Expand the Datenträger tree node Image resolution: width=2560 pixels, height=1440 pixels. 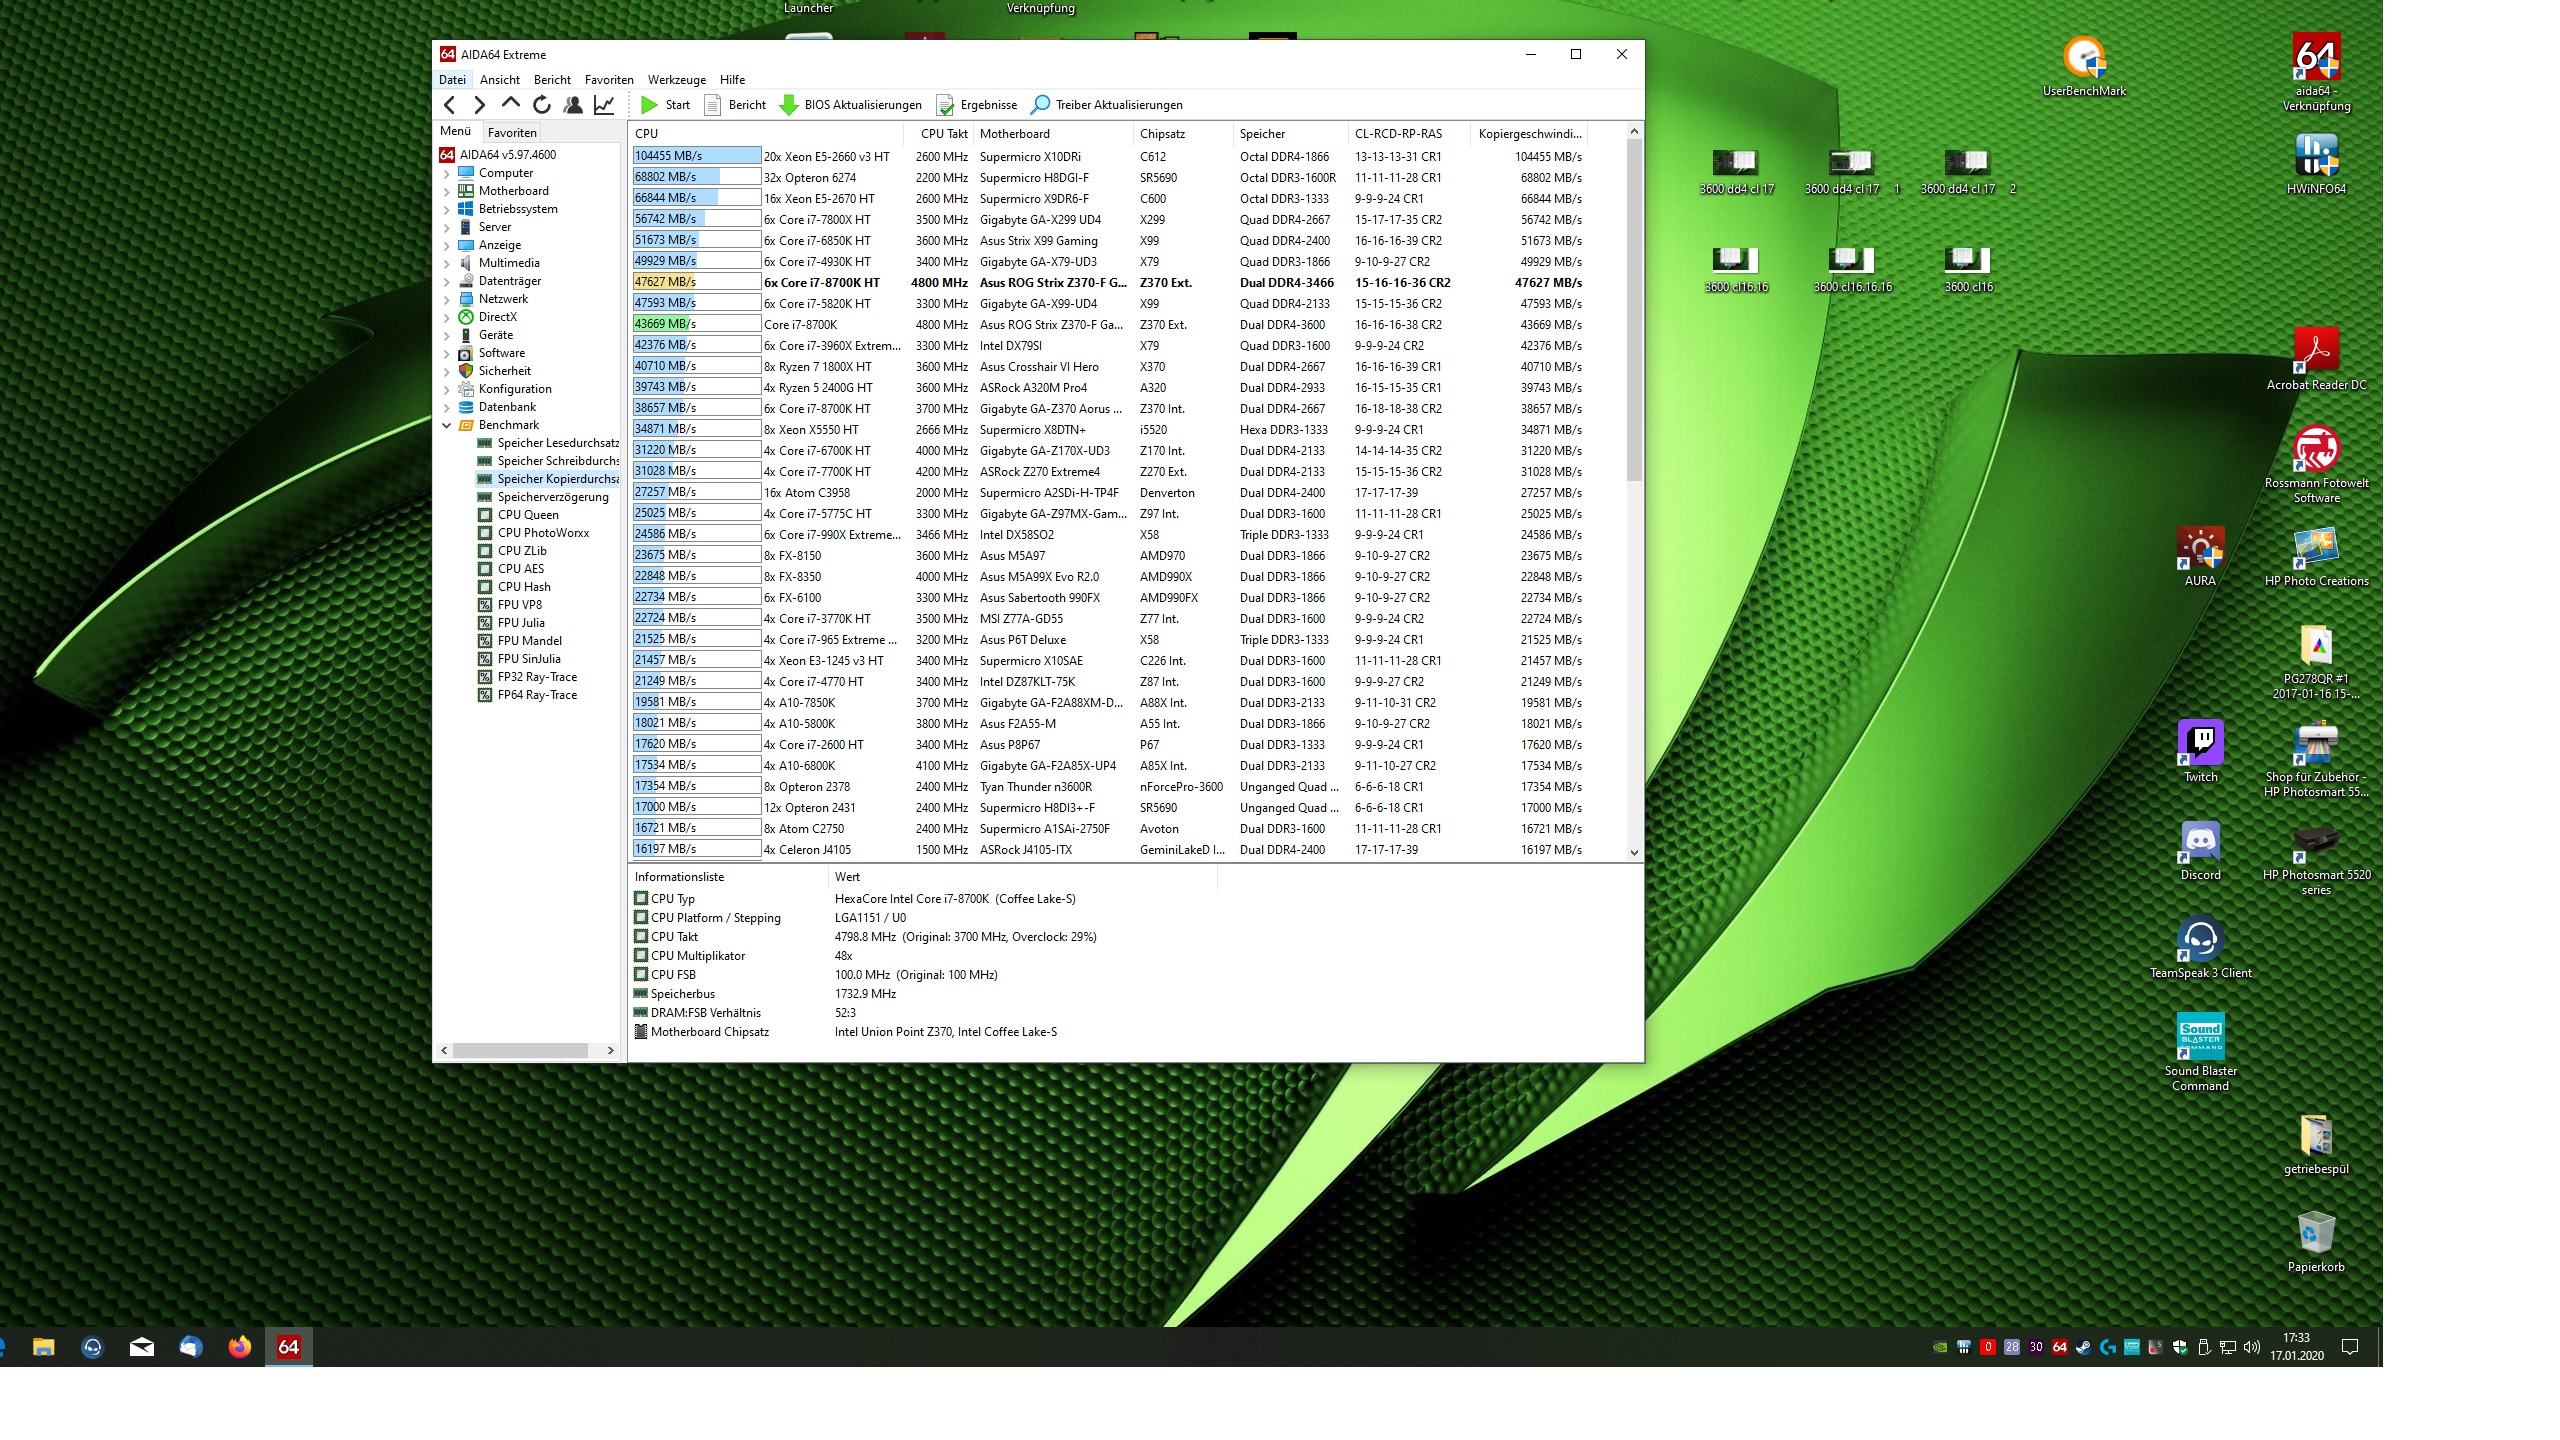447,281
